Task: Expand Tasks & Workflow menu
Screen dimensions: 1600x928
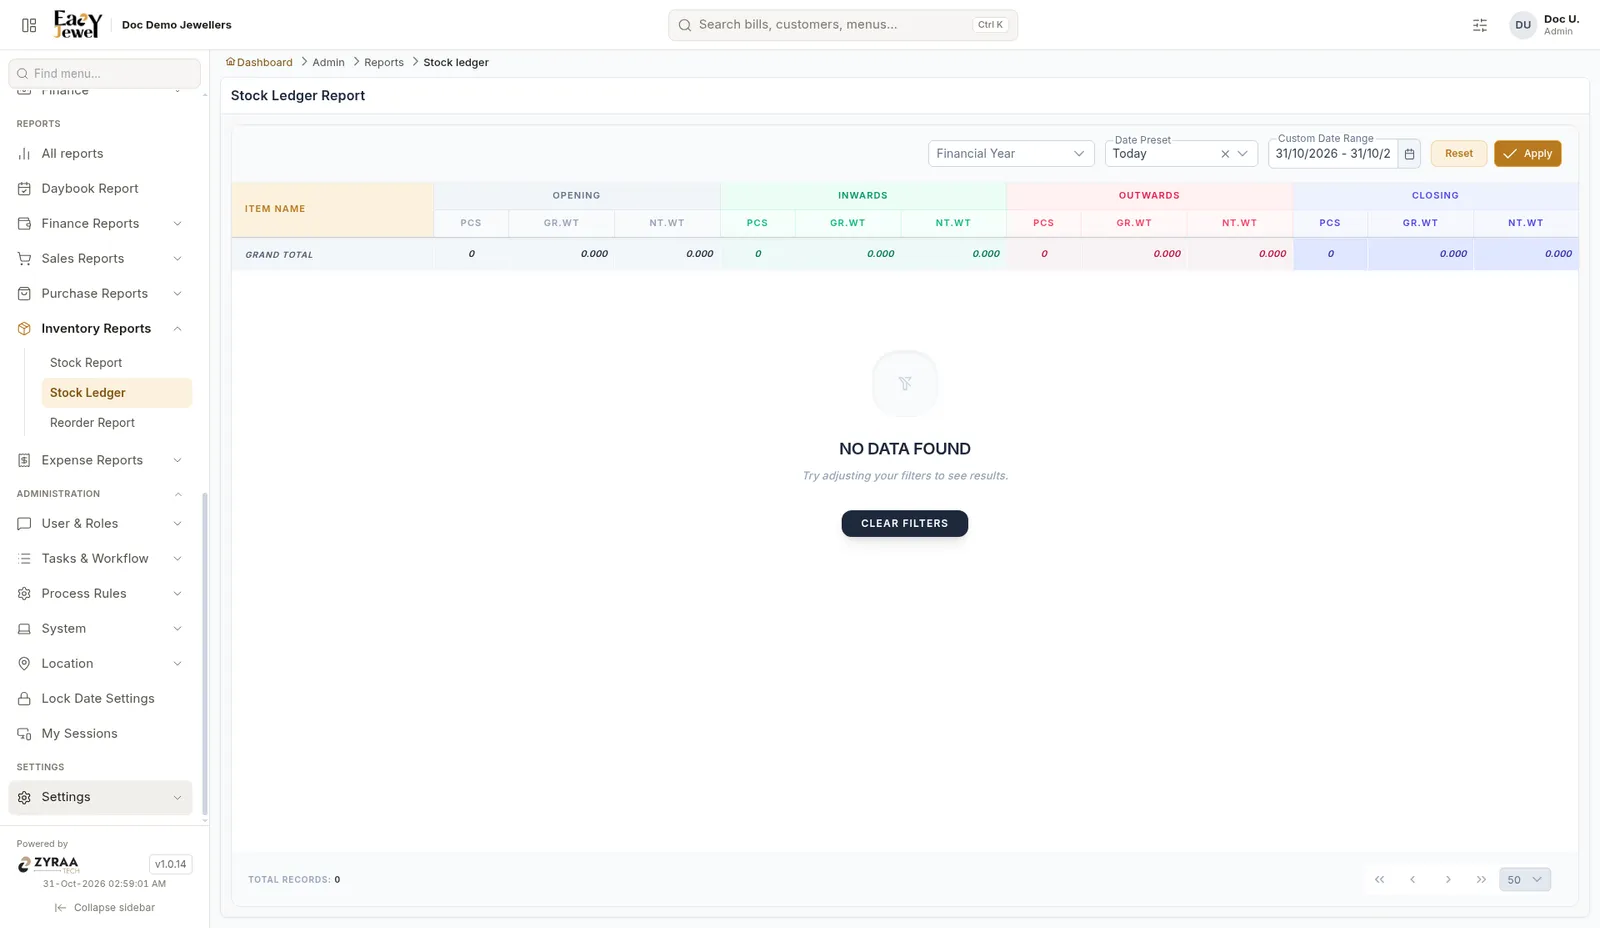Action: coord(100,559)
